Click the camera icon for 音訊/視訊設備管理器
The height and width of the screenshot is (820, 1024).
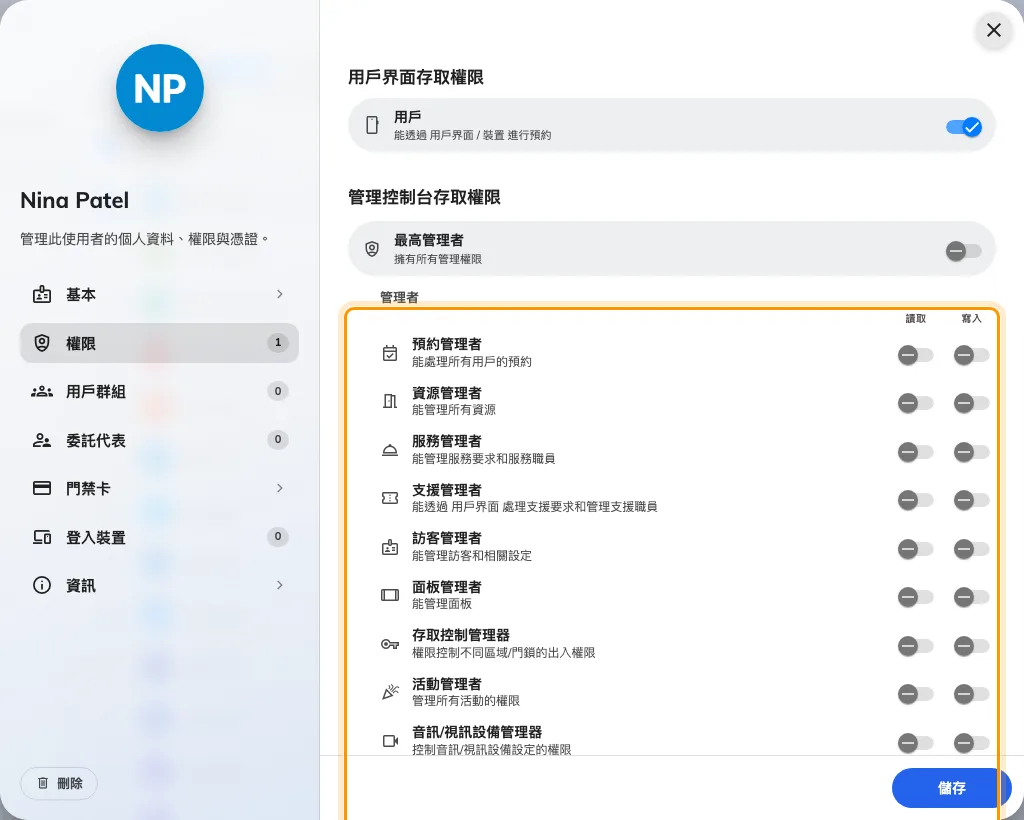click(x=391, y=741)
